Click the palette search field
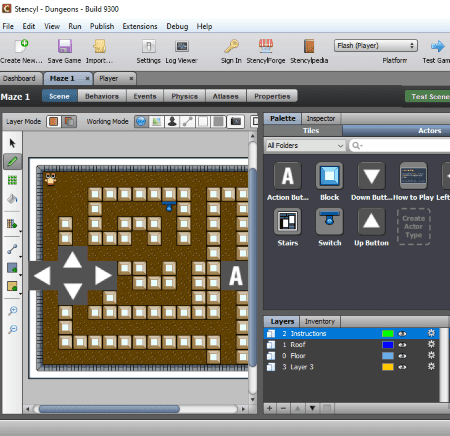Image resolution: width=450 pixels, height=436 pixels. pyautogui.click(x=400, y=146)
